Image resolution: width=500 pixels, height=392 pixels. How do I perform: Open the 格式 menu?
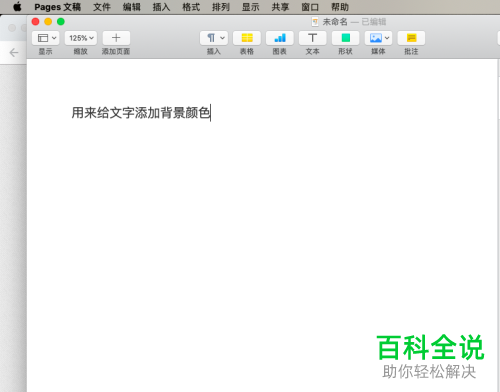(x=191, y=7)
